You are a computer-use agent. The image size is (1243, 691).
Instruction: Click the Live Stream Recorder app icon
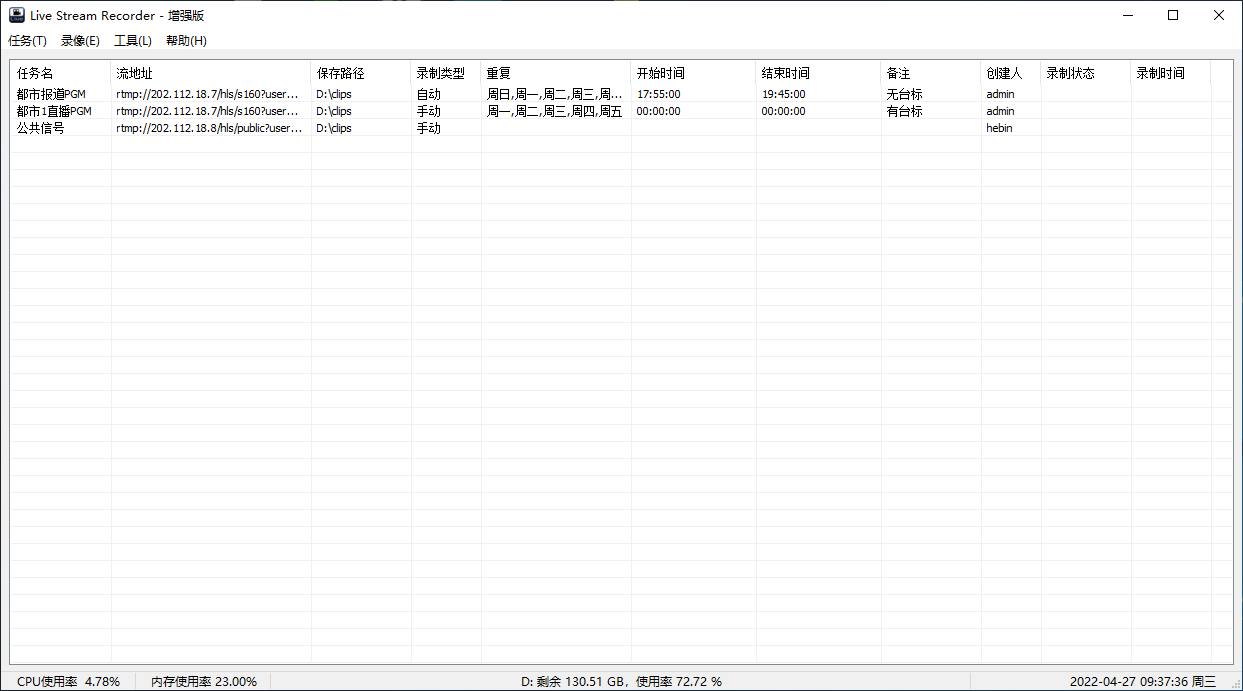[16, 15]
